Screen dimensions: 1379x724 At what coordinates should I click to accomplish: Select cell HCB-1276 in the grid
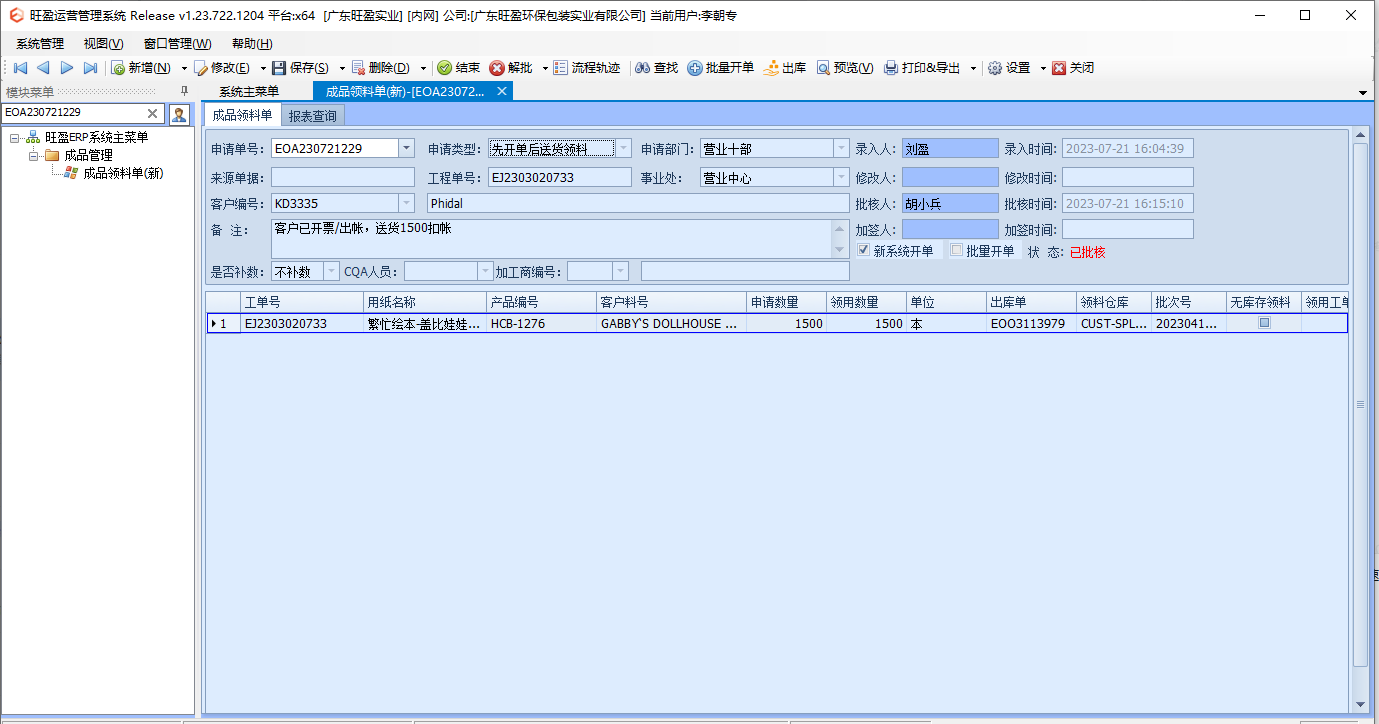541,324
